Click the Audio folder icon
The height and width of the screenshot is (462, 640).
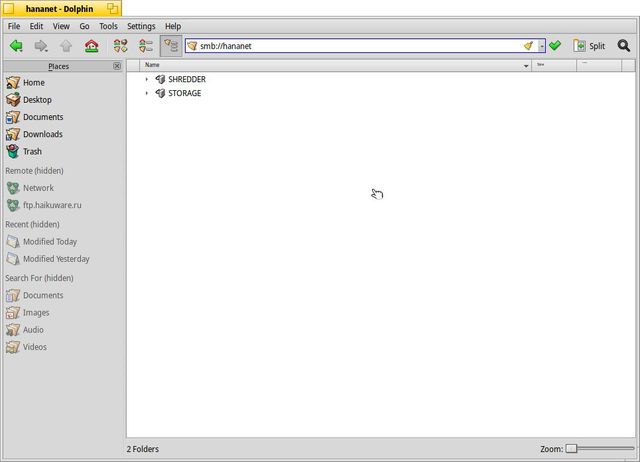click(x=13, y=330)
